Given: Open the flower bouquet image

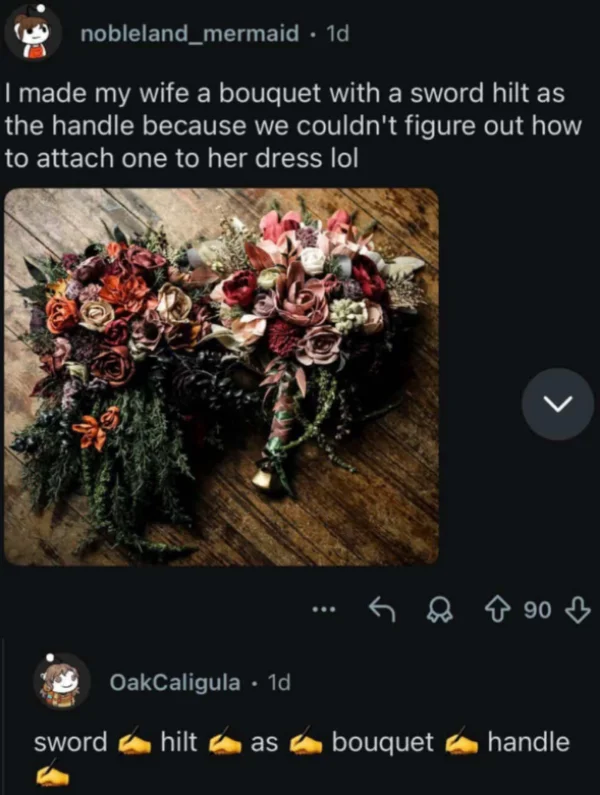Looking at the screenshot, I should [x=221, y=376].
